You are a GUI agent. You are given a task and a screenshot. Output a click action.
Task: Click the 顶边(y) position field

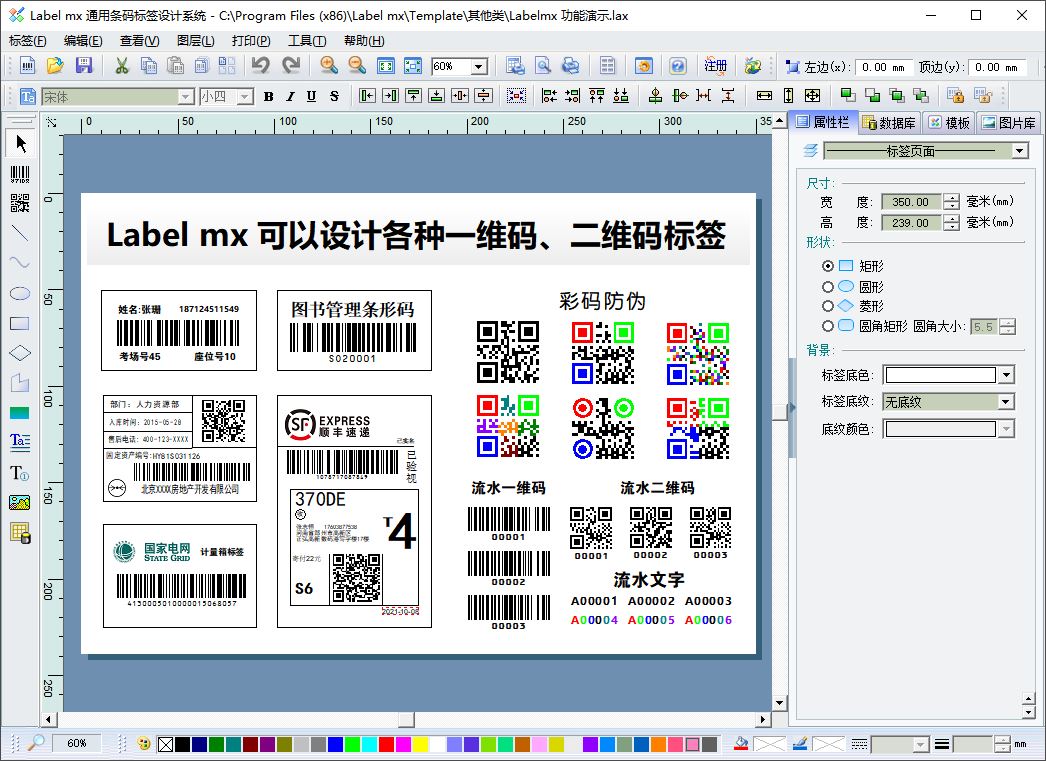(997, 67)
